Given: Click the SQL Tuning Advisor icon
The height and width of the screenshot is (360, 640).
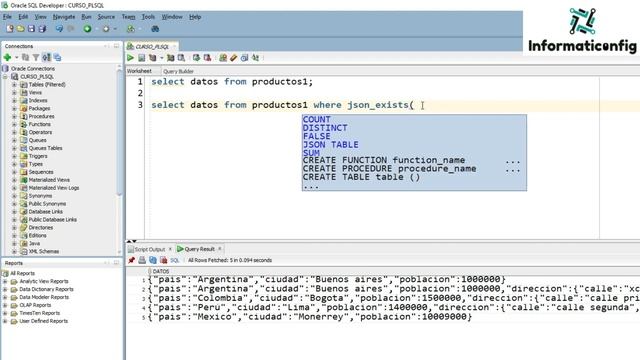Looking at the screenshot, I should point(181,58).
